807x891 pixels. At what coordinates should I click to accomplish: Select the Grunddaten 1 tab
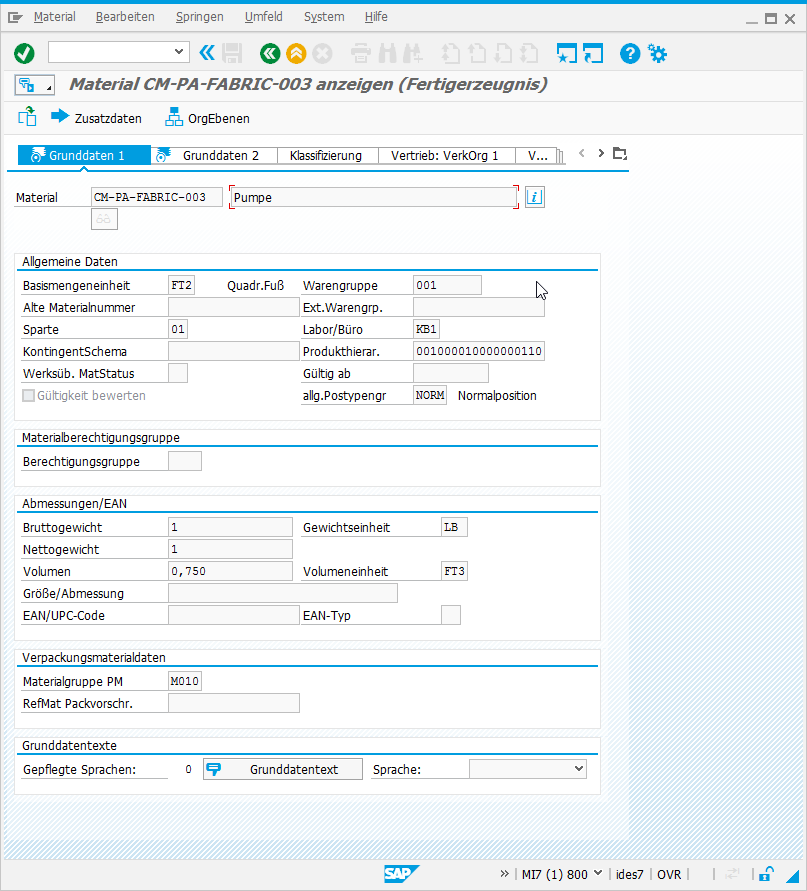(x=84, y=155)
